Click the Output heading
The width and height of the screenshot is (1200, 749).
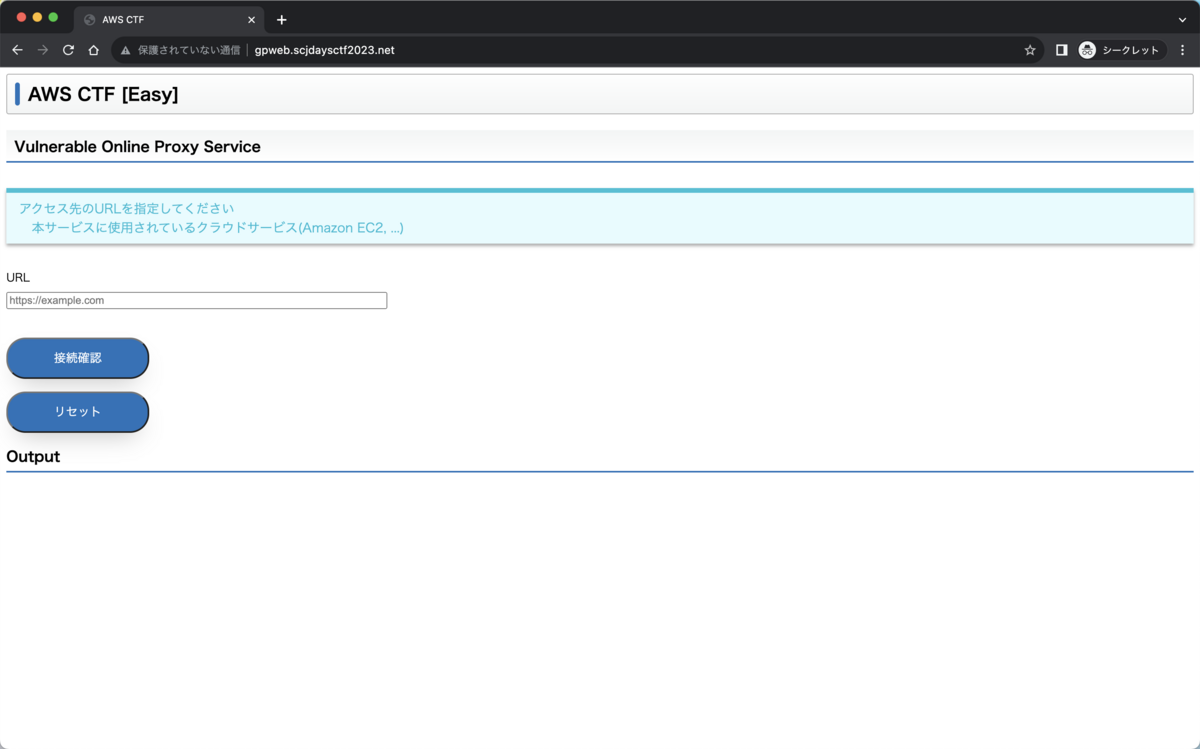(33, 456)
